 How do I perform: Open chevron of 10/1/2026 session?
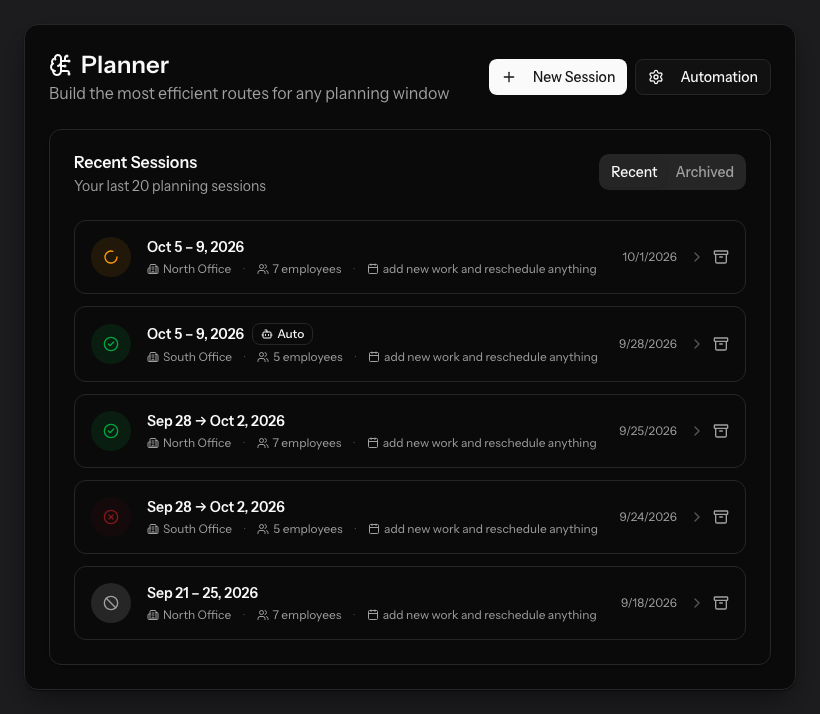click(x=697, y=257)
